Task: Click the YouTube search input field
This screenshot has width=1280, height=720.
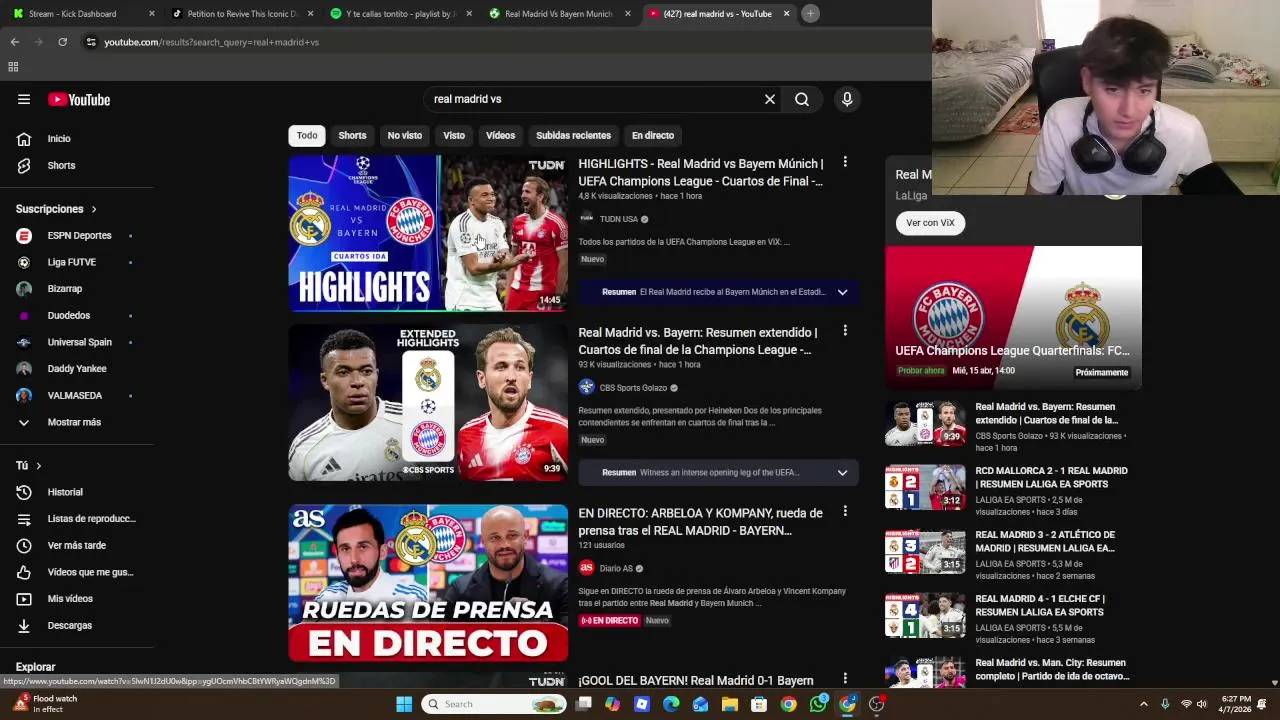Action: pos(592,99)
